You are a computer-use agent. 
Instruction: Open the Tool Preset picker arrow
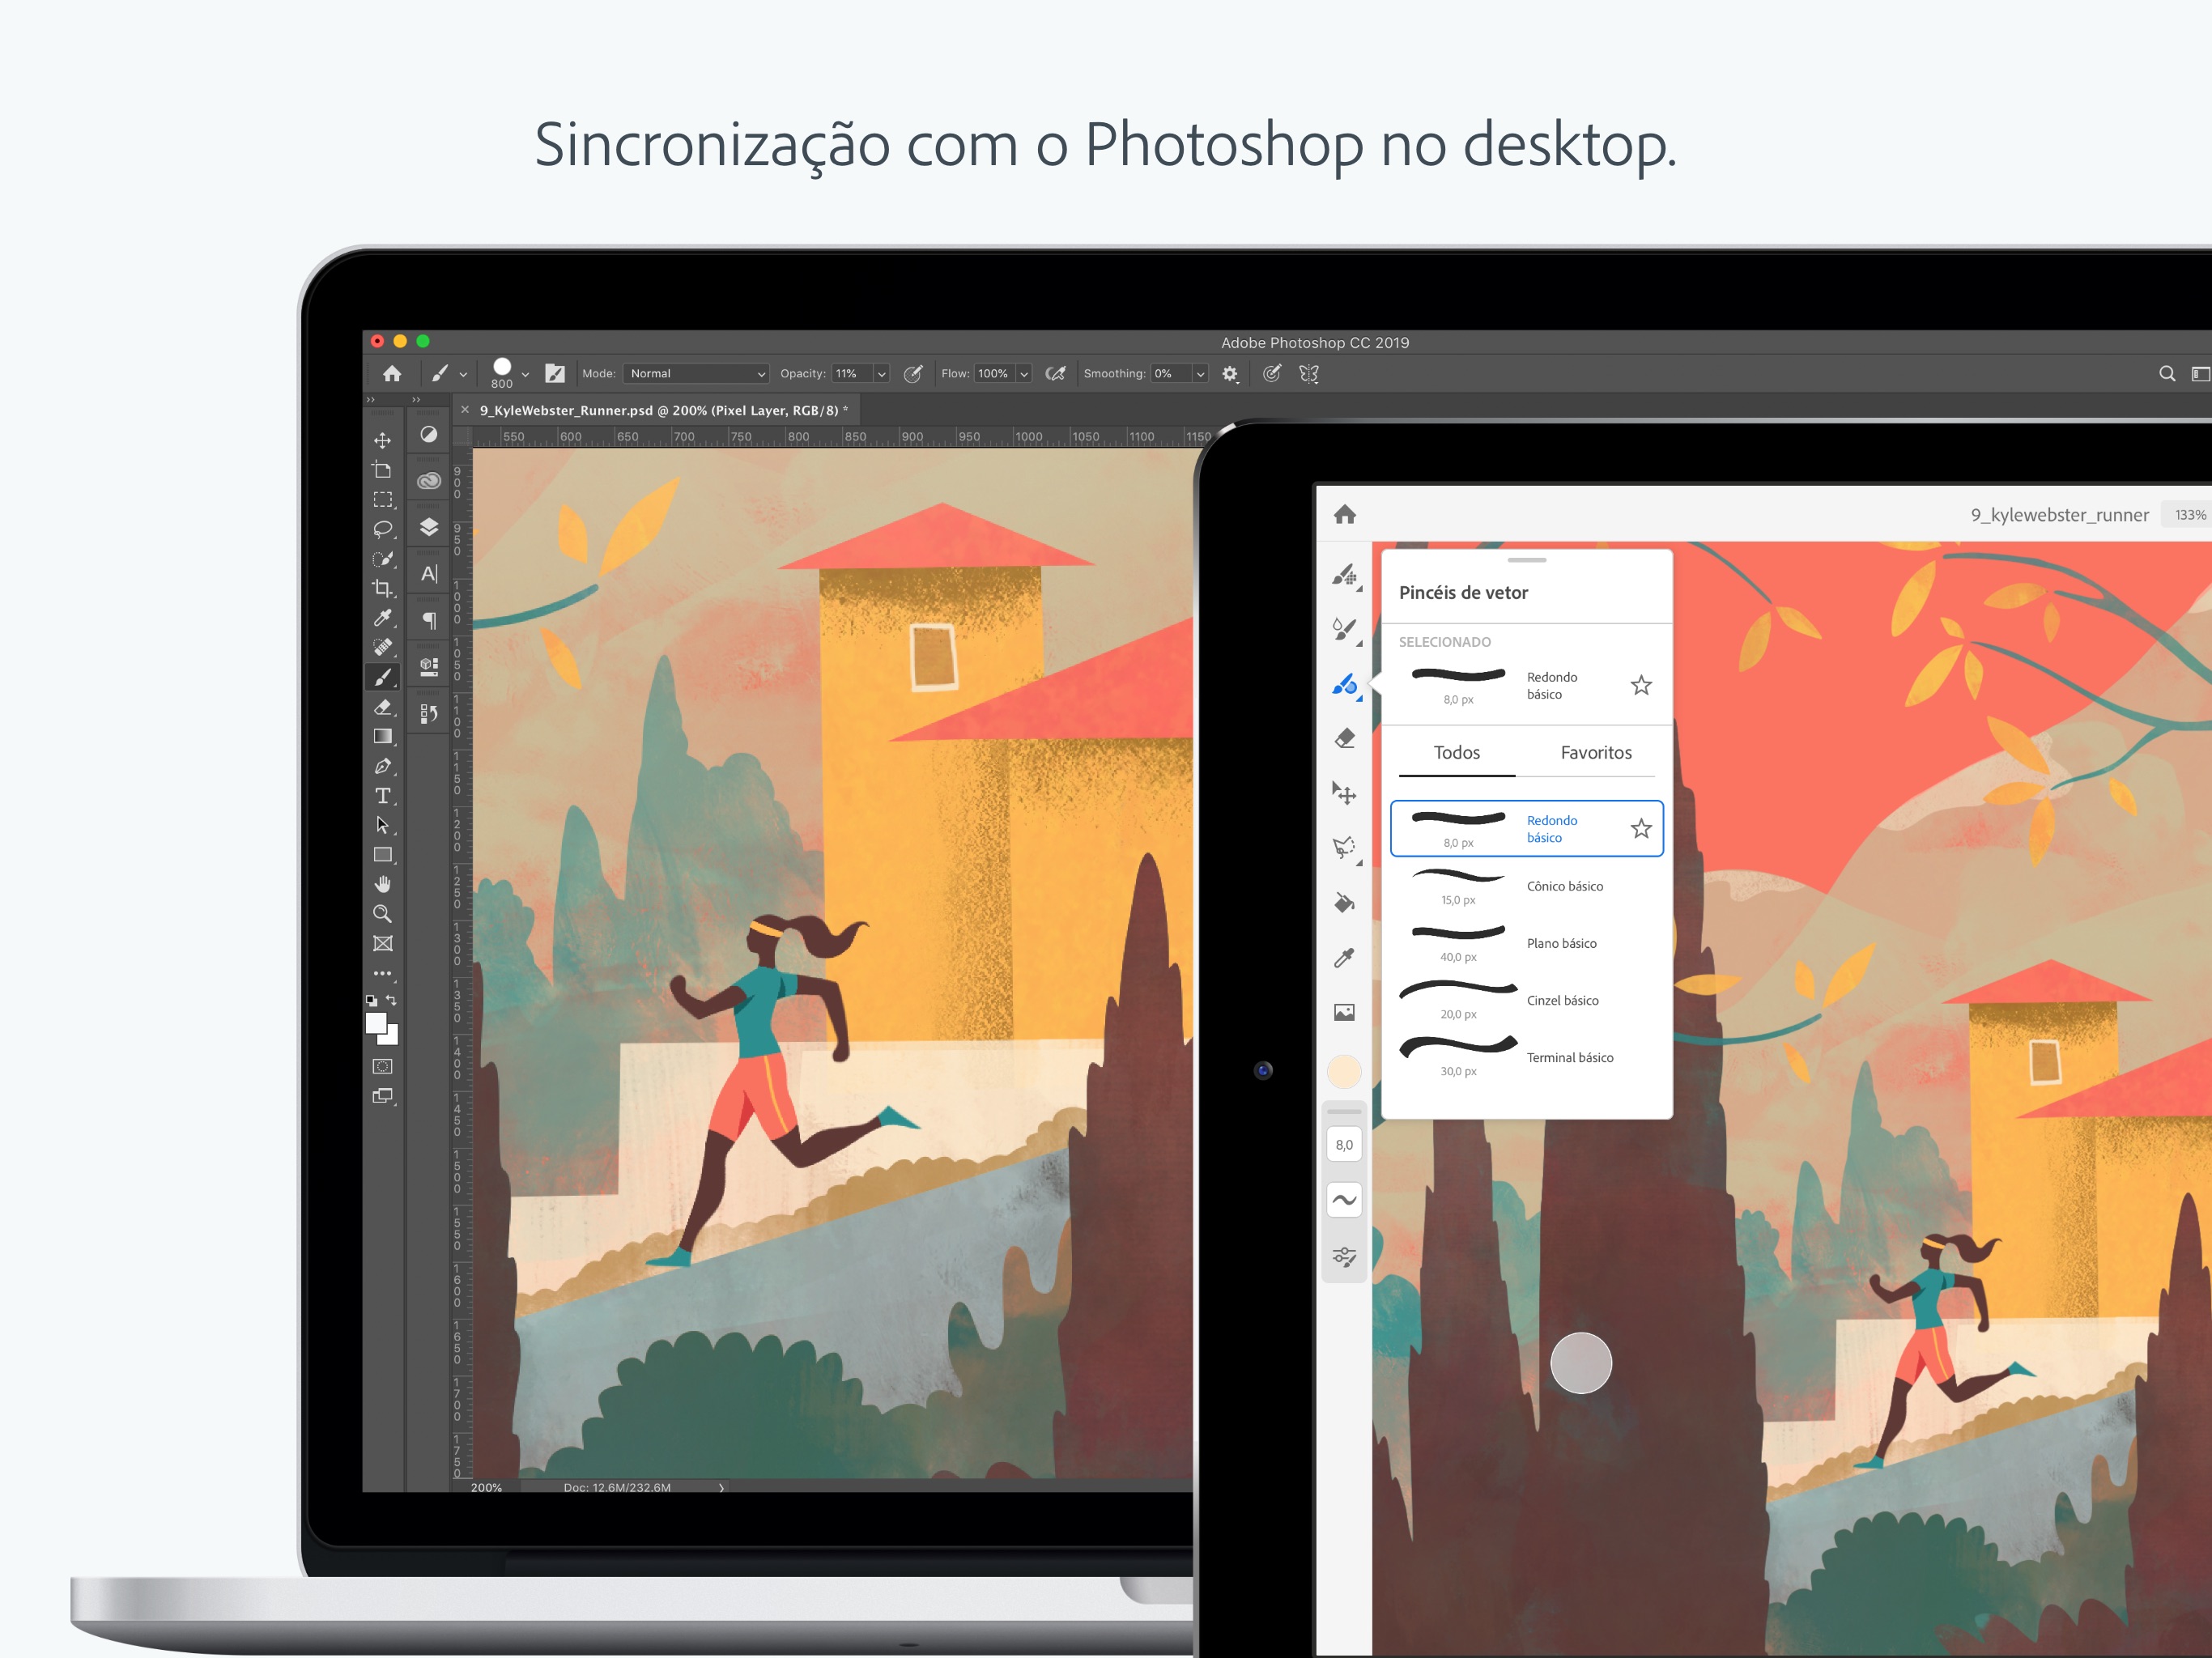pos(463,374)
